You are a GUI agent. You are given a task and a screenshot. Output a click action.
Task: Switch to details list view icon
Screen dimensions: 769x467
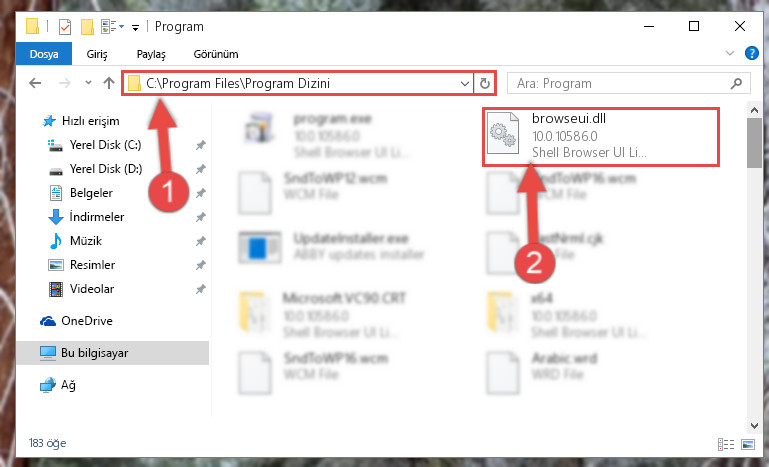pos(726,444)
